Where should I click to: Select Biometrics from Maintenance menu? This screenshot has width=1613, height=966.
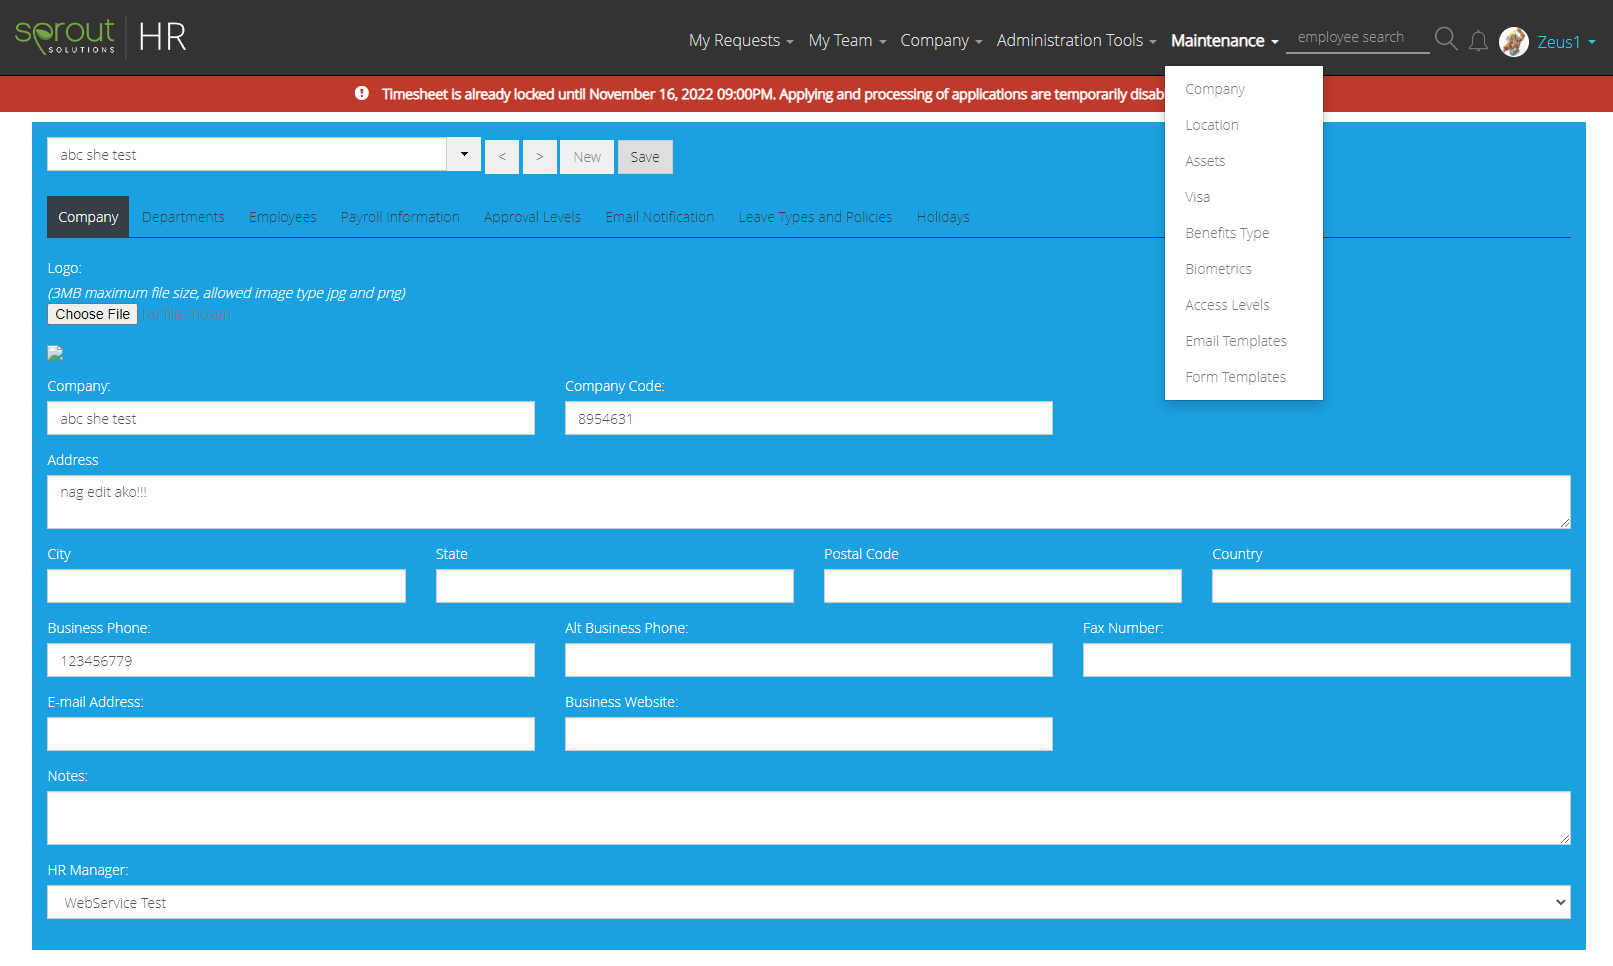tap(1218, 269)
